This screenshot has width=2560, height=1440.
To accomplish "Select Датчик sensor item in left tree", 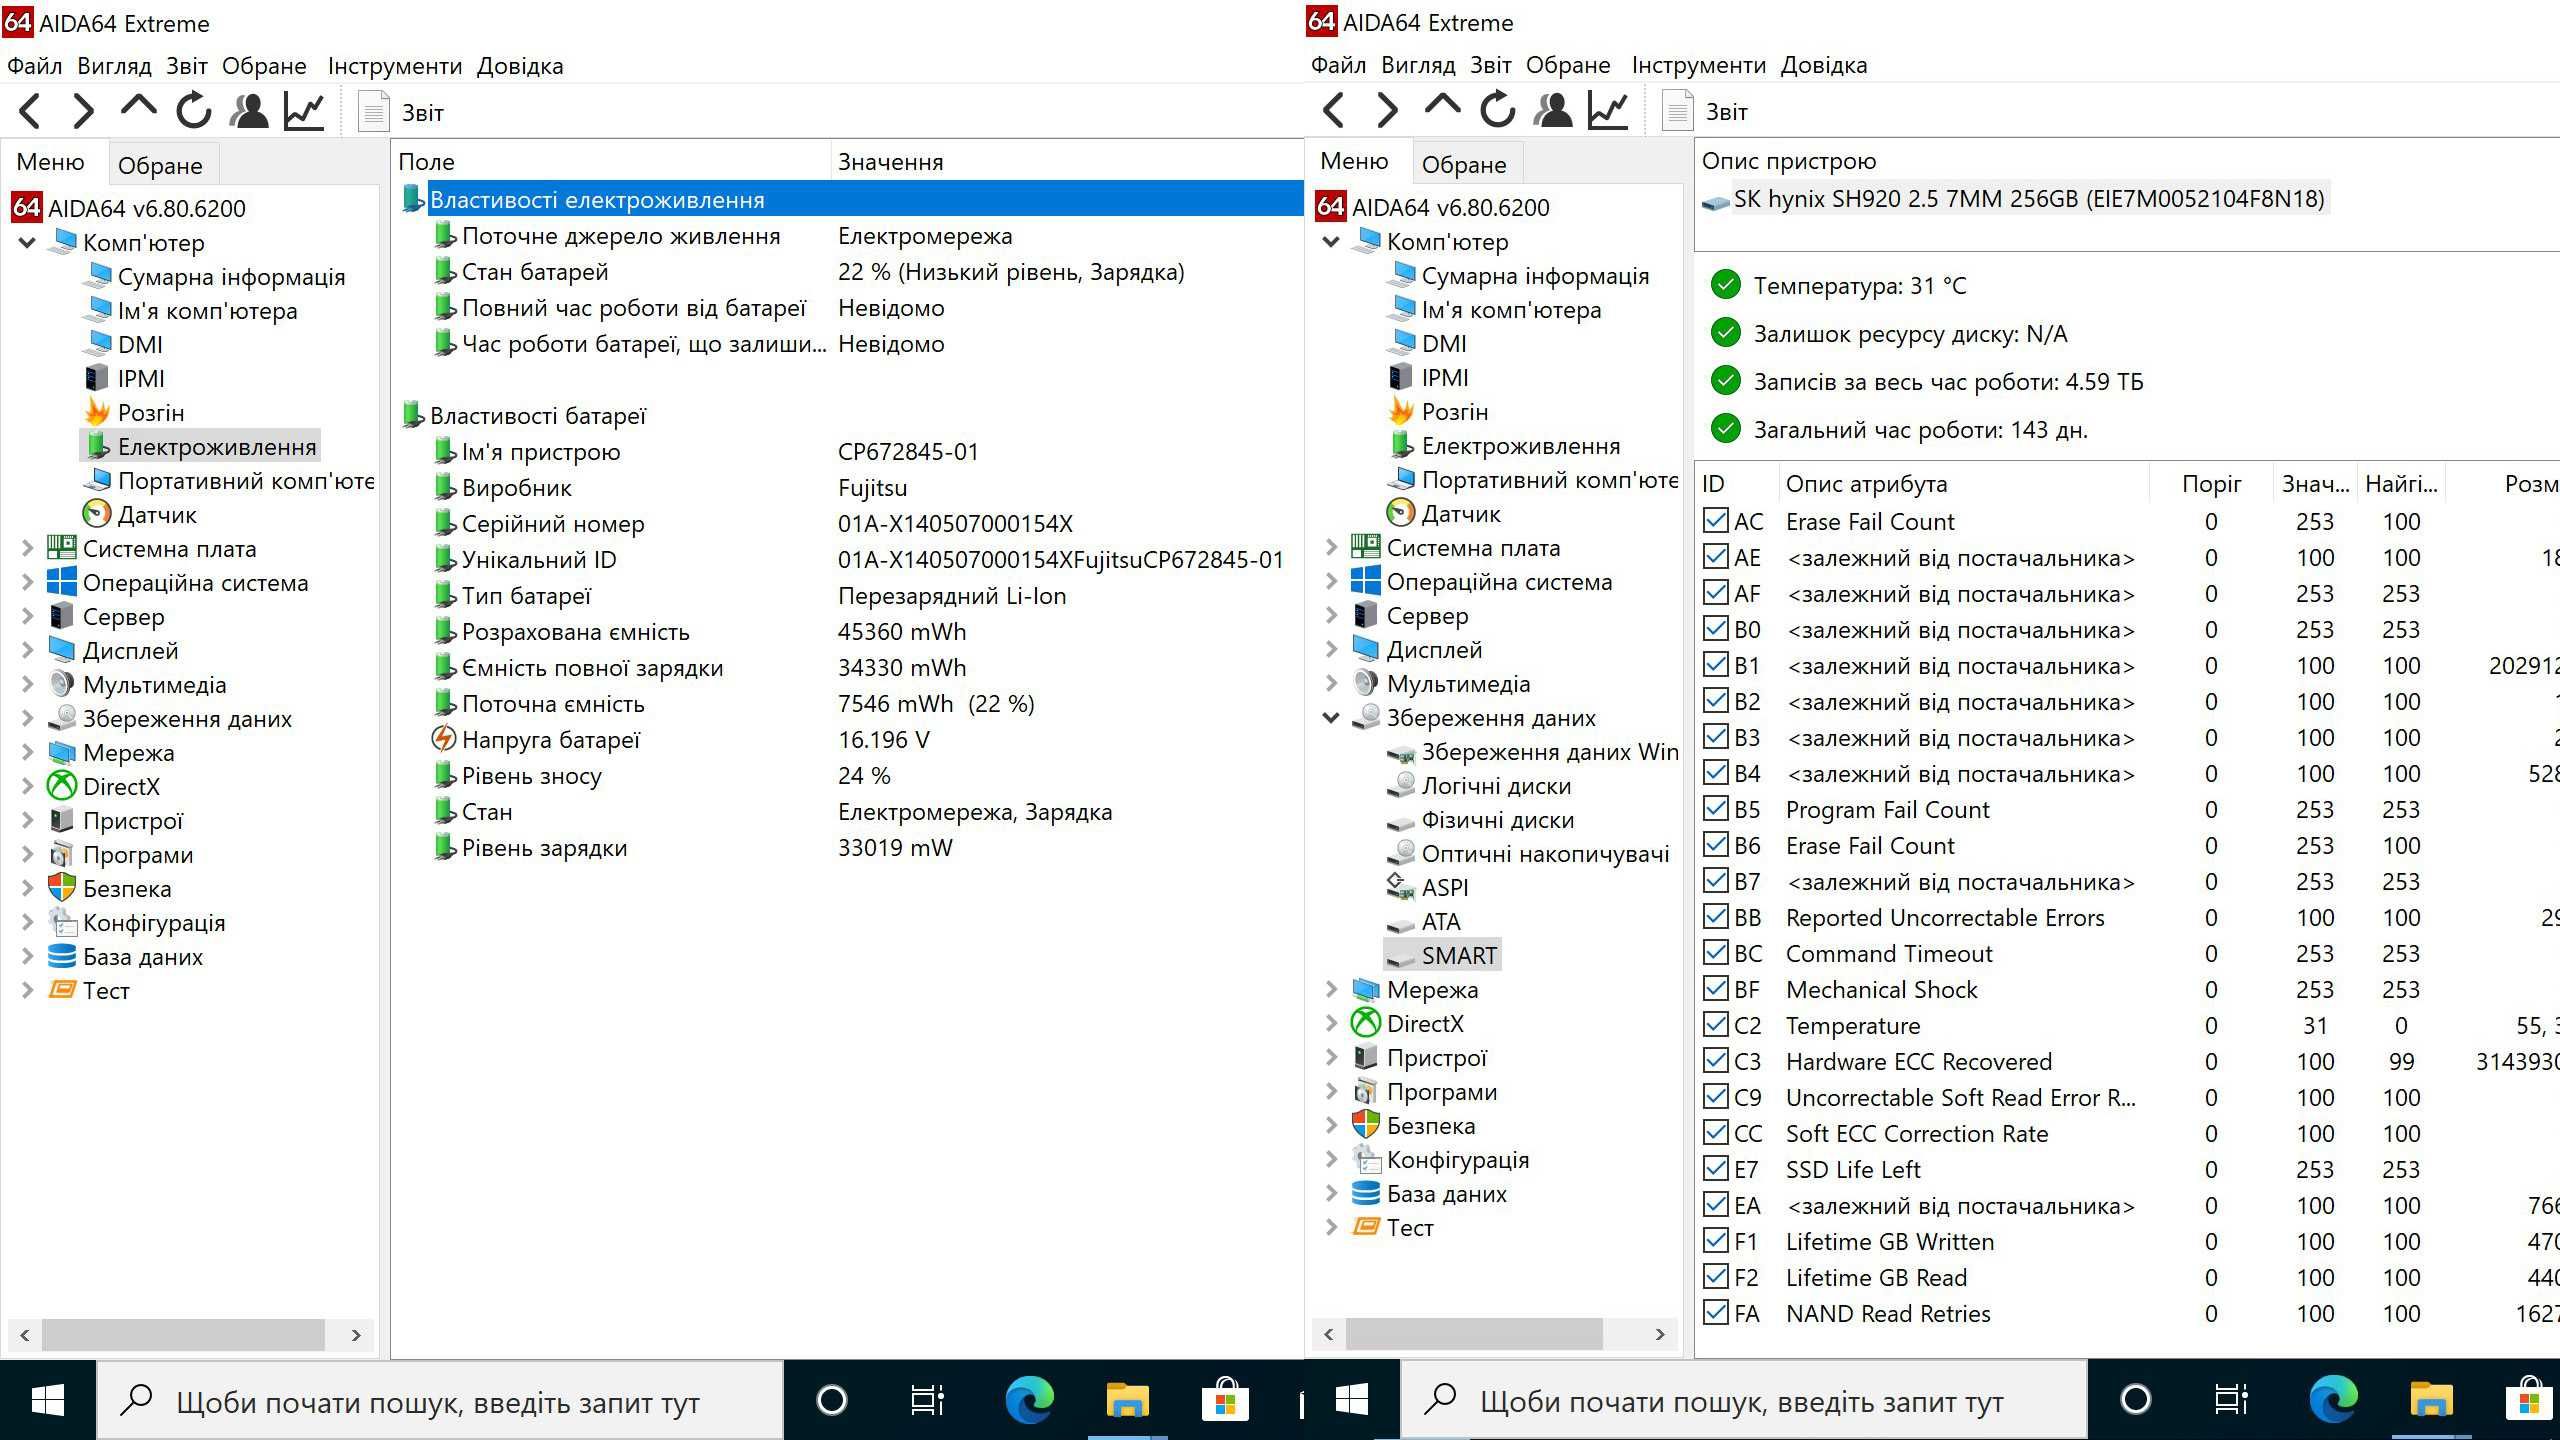I will 139,515.
